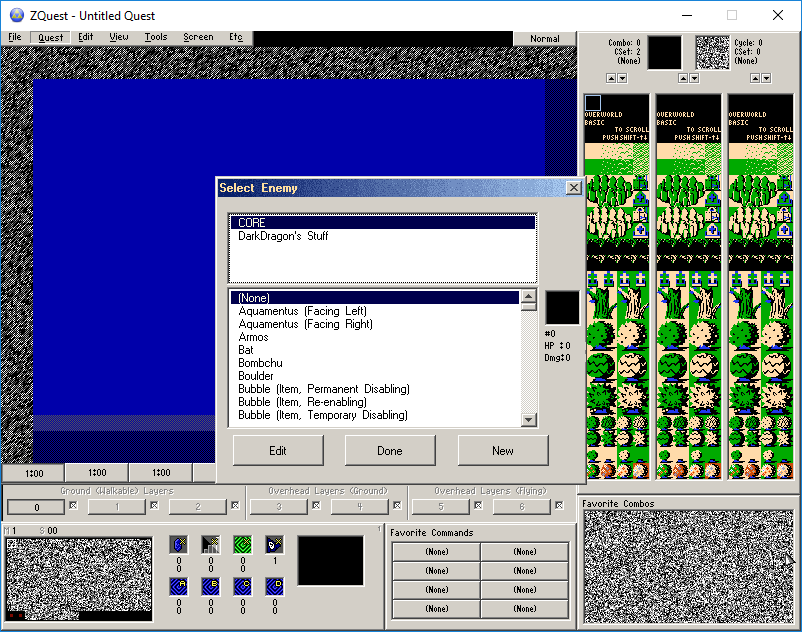802x632 pixels.
Task: Click the New enemy button
Action: coord(503,450)
